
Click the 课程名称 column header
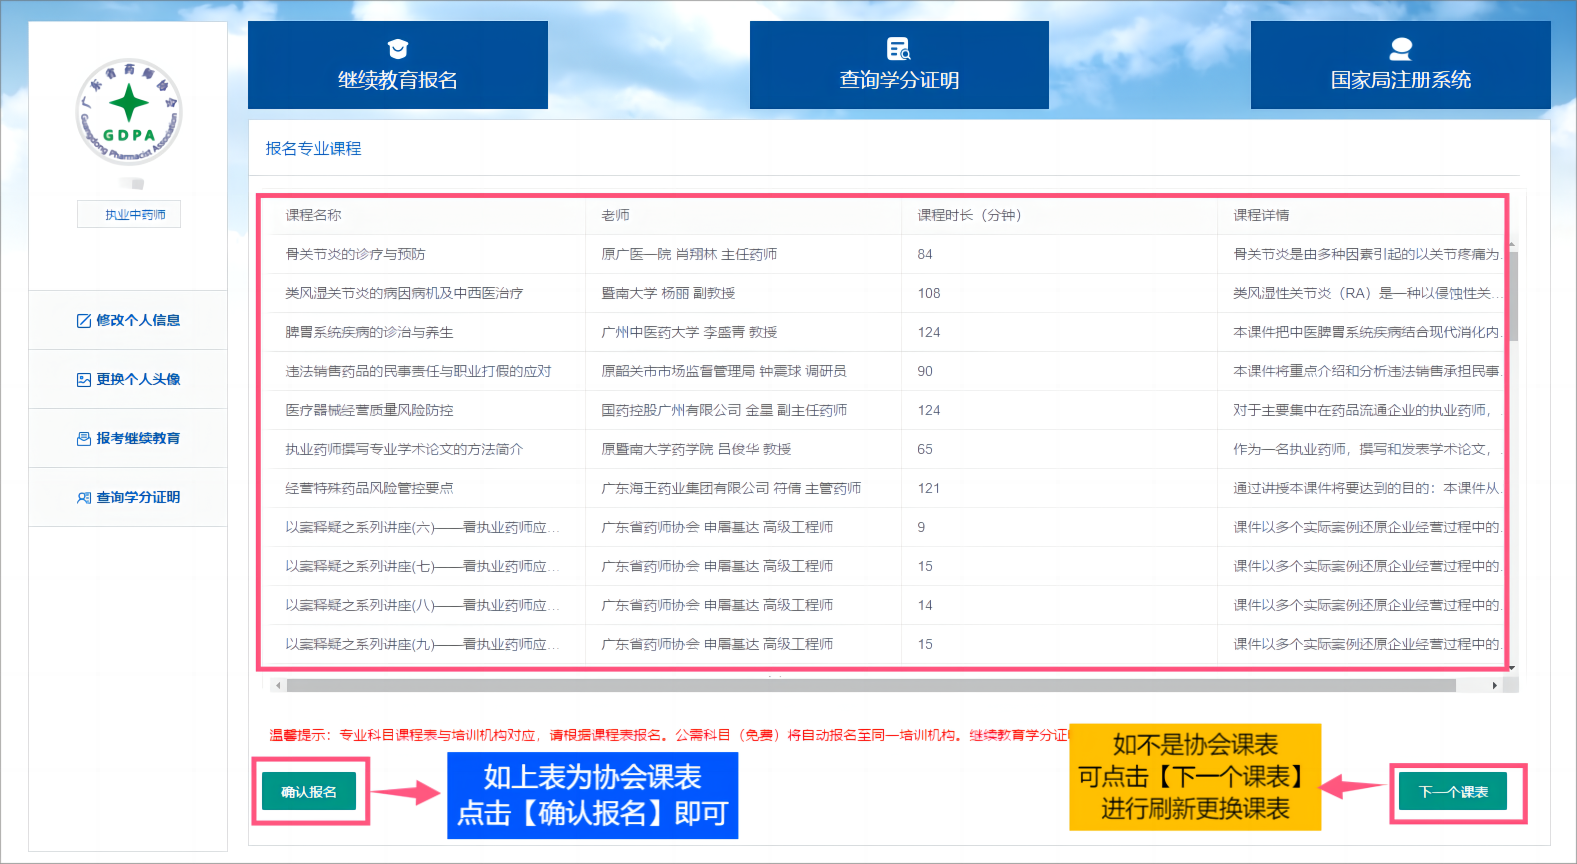(x=313, y=216)
